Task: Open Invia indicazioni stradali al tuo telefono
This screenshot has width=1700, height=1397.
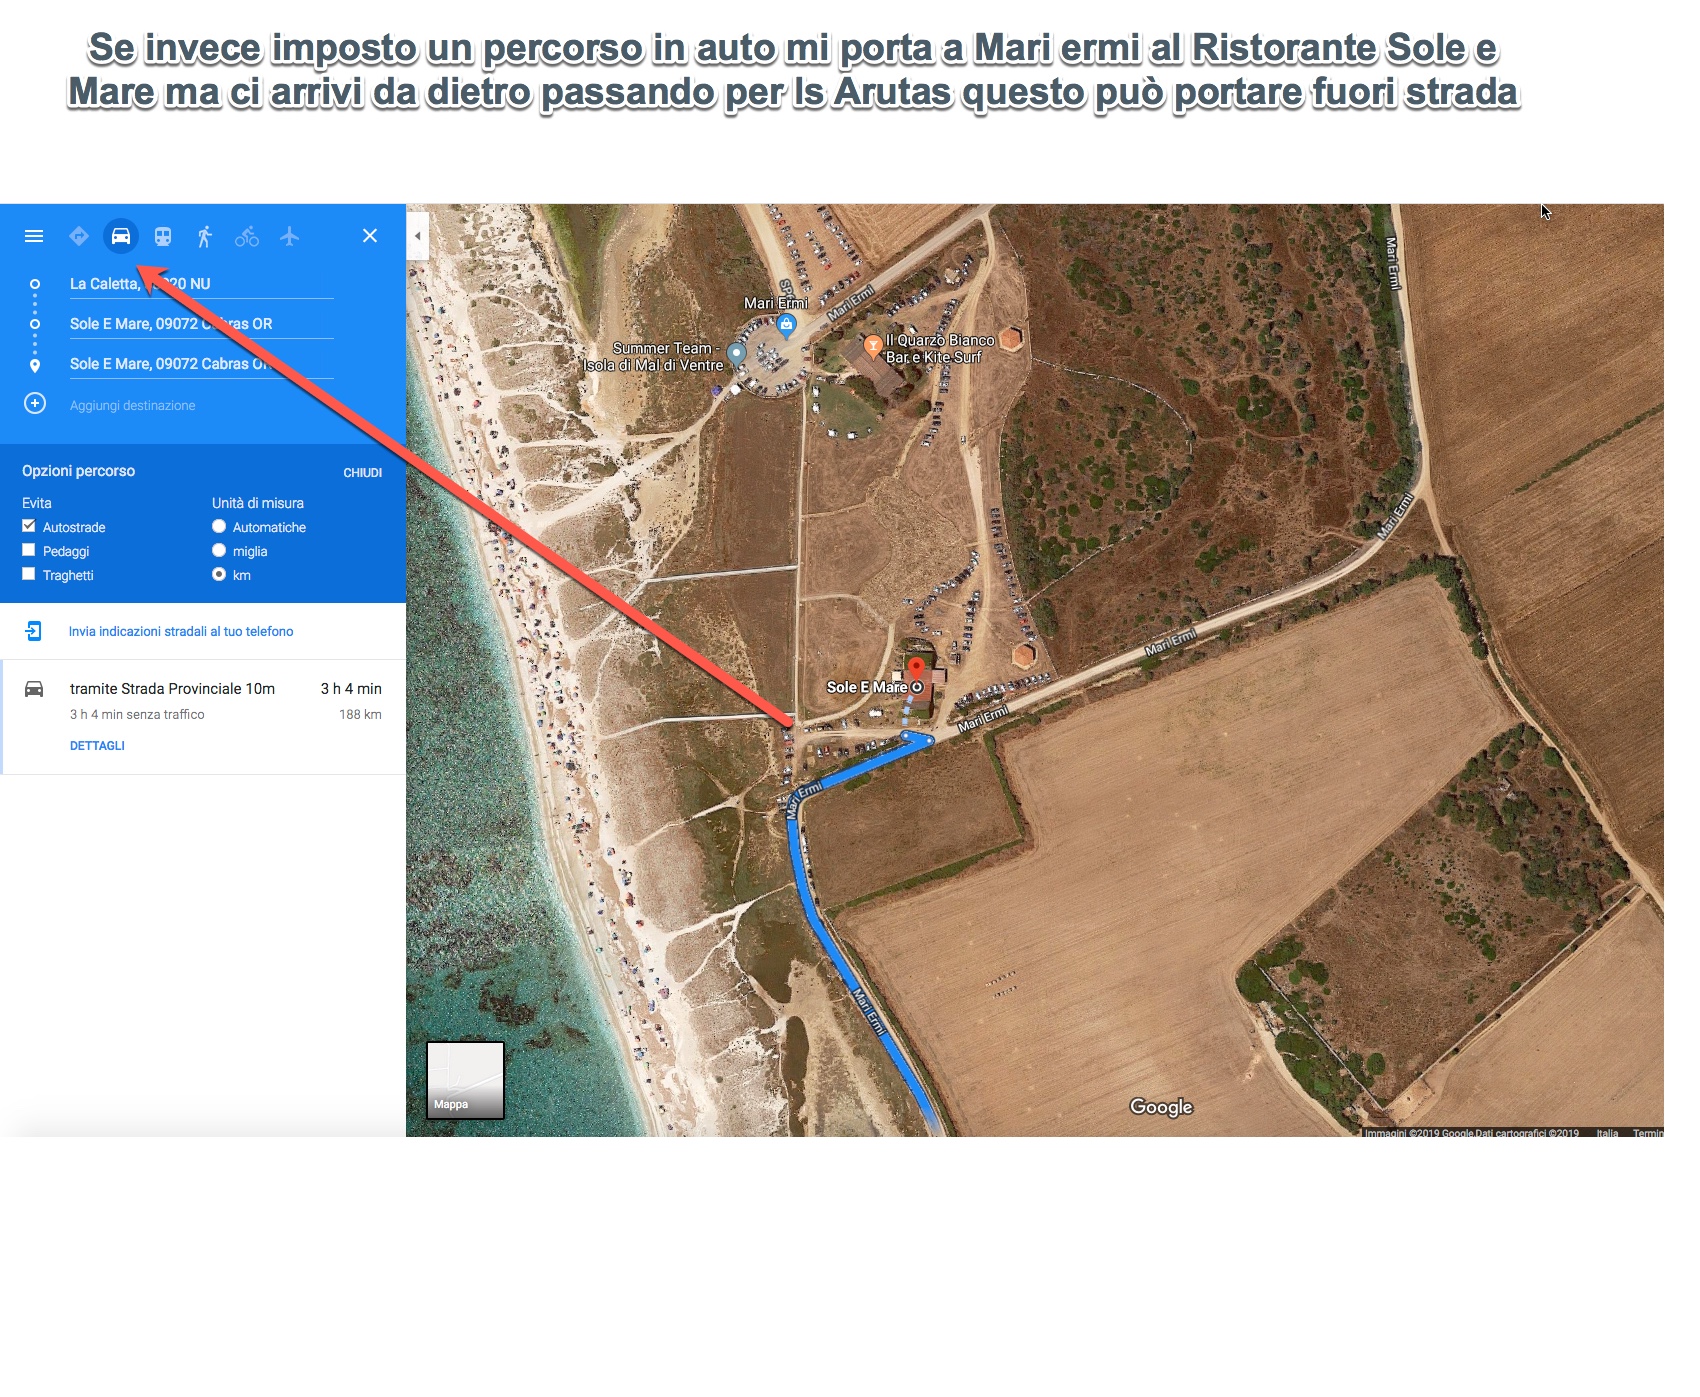Action: click(x=181, y=632)
